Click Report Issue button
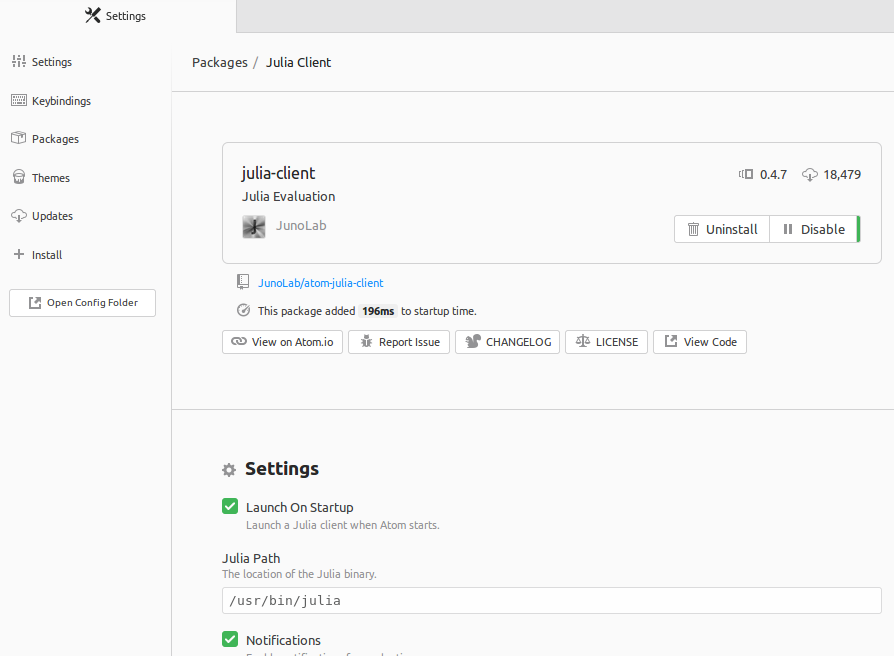Image resolution: width=894 pixels, height=656 pixels. [399, 342]
